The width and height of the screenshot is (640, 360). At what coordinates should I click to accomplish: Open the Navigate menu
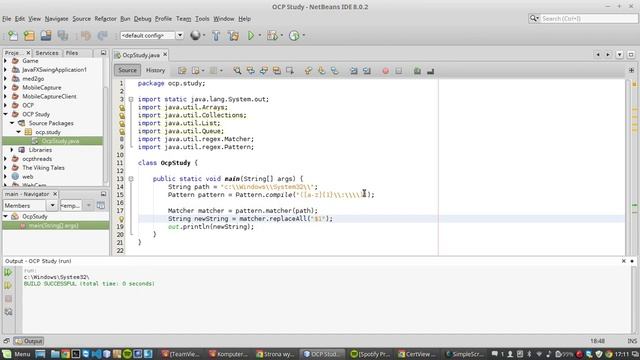(56, 19)
